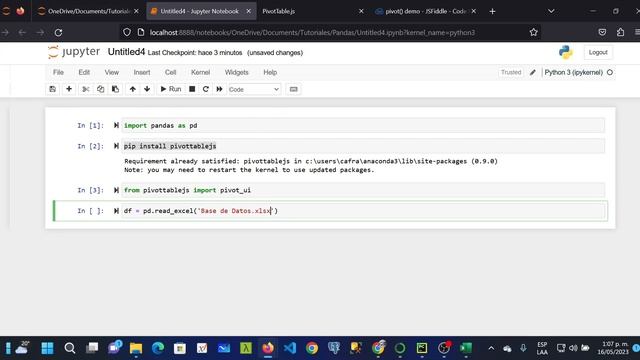
Task: Open the Kernel menu
Action: 200,72
